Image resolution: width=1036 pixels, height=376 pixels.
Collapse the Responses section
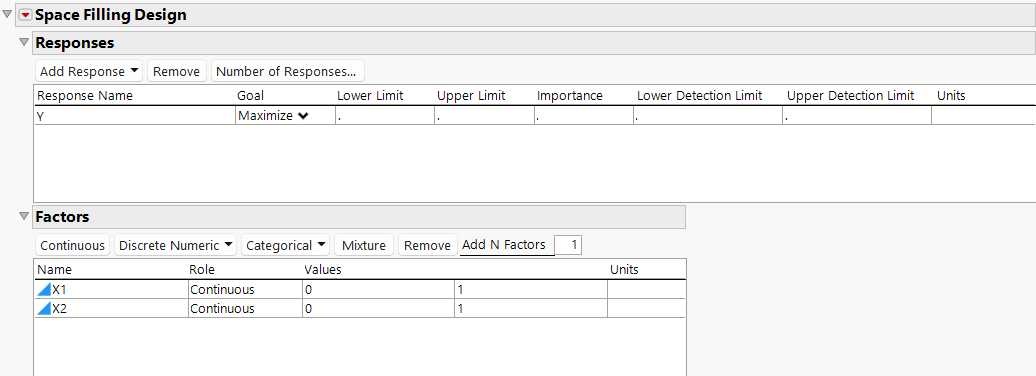pyautogui.click(x=24, y=42)
